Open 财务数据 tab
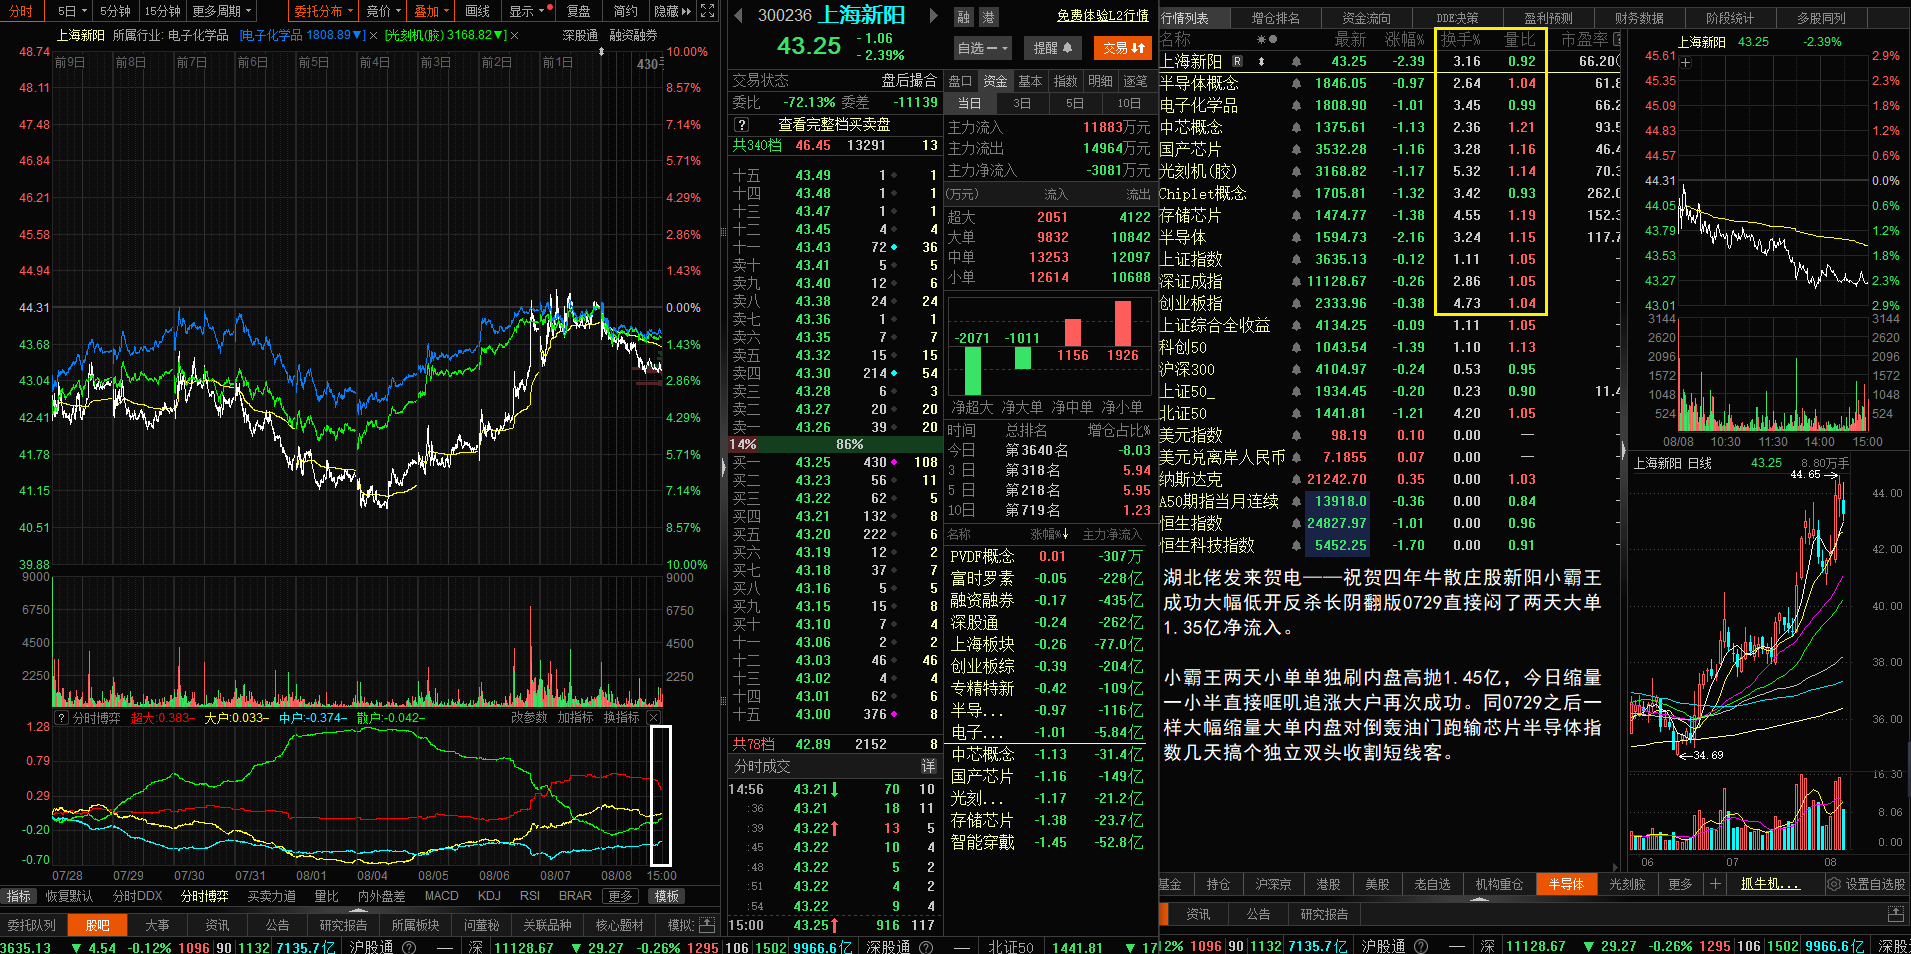The width and height of the screenshot is (1911, 954). click(x=1639, y=18)
